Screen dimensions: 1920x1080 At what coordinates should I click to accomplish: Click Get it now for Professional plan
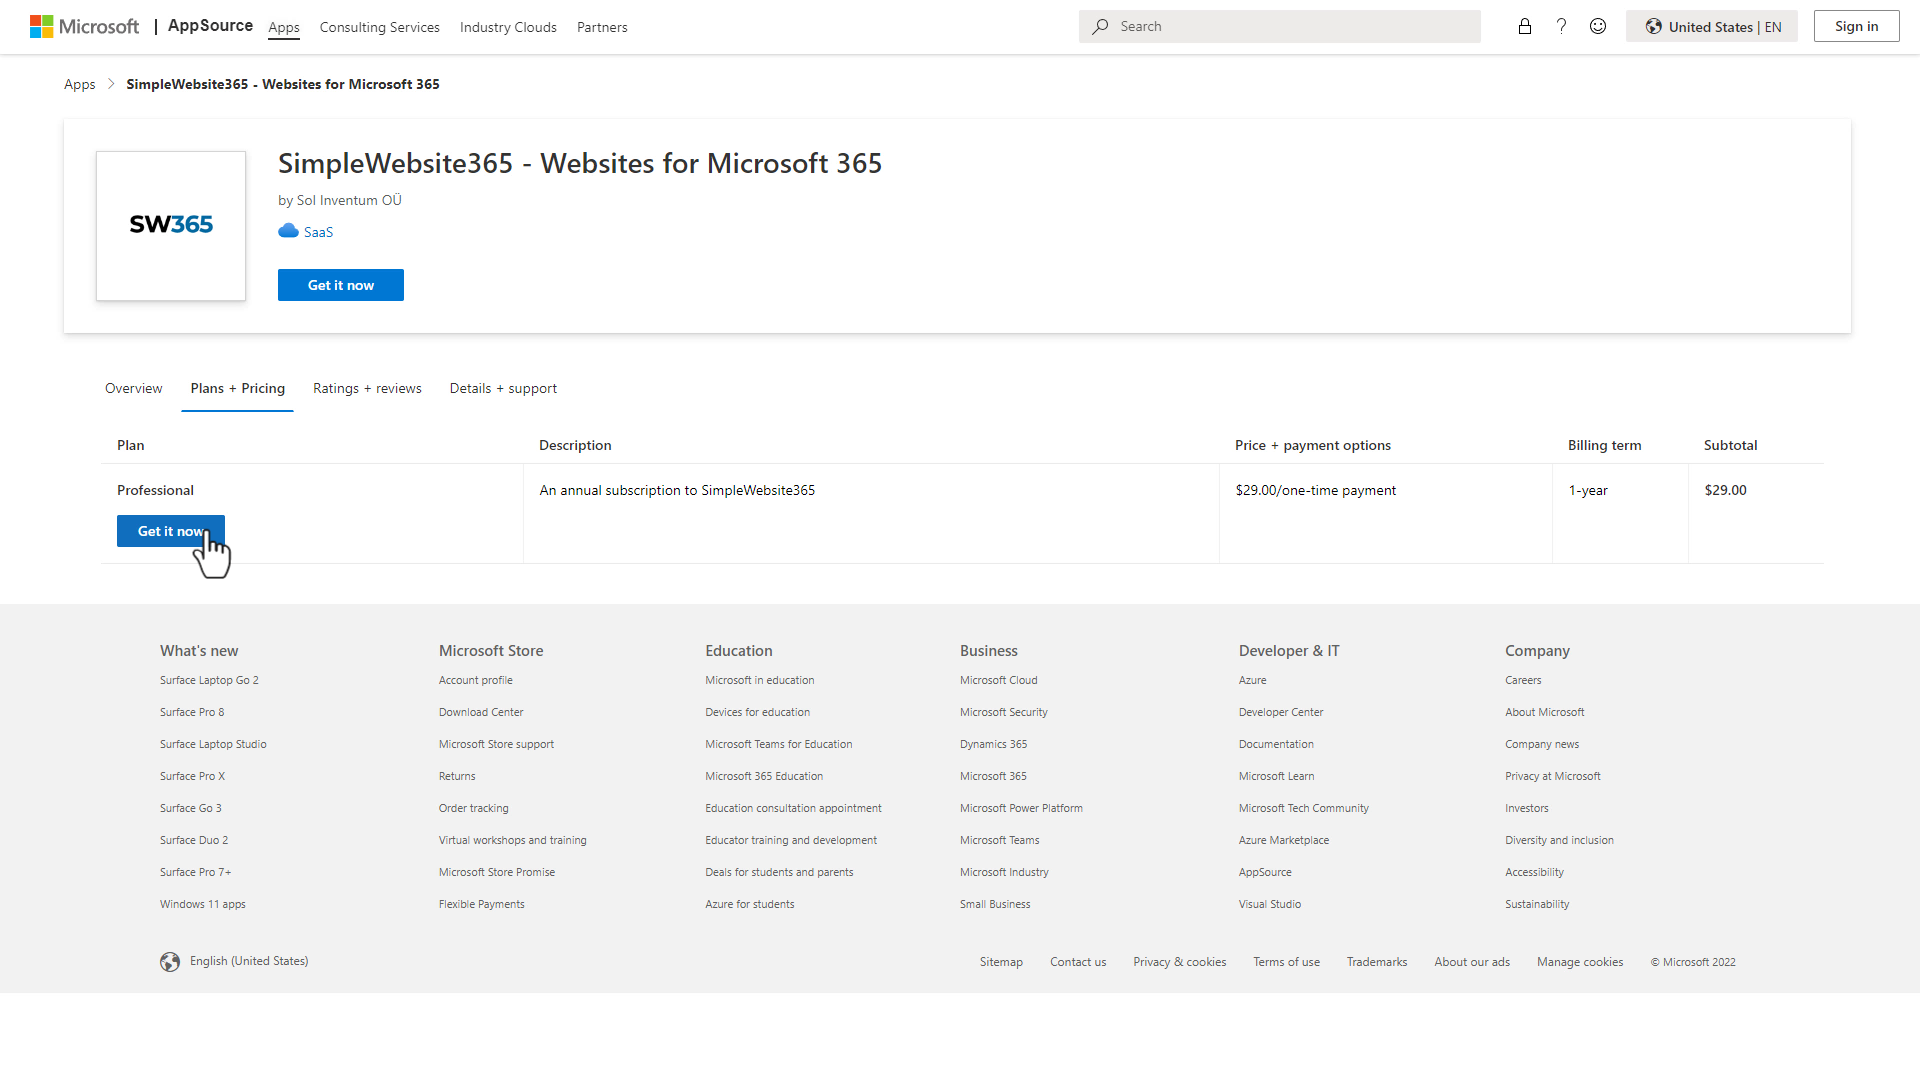point(171,531)
